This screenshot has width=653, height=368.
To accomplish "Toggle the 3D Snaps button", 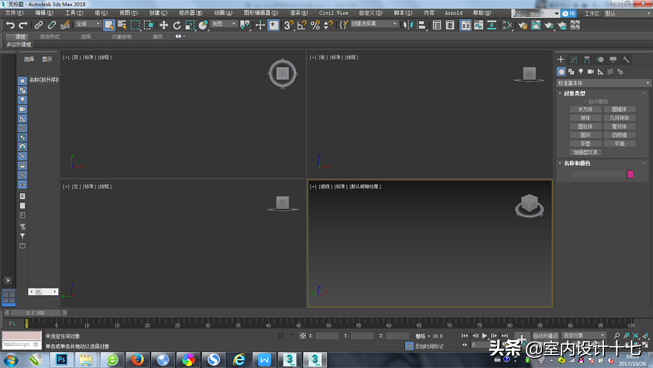I will pyautogui.click(x=288, y=25).
